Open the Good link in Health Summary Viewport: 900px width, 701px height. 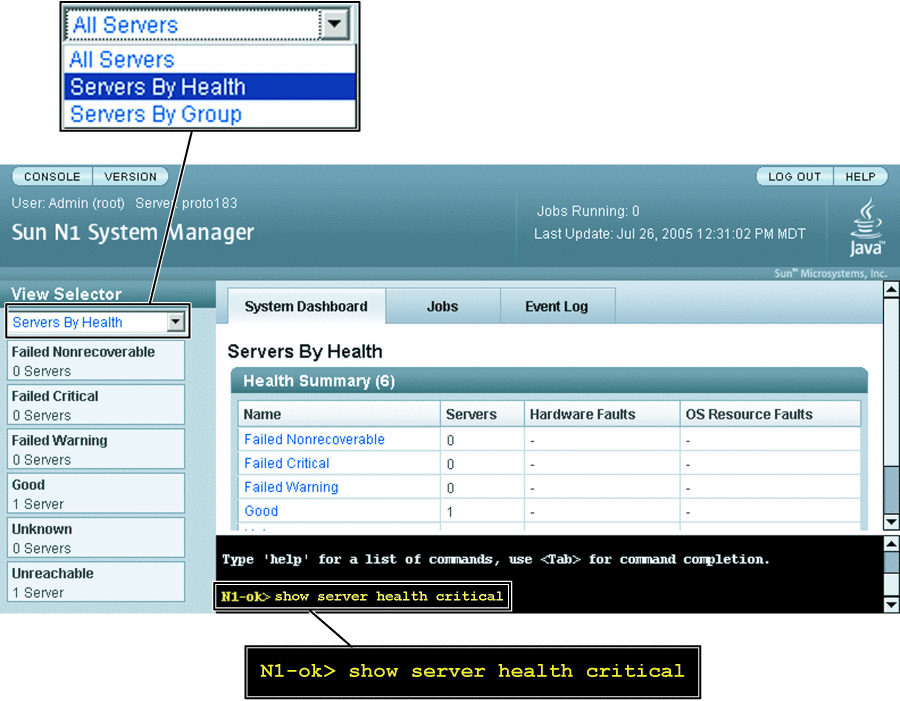point(261,511)
